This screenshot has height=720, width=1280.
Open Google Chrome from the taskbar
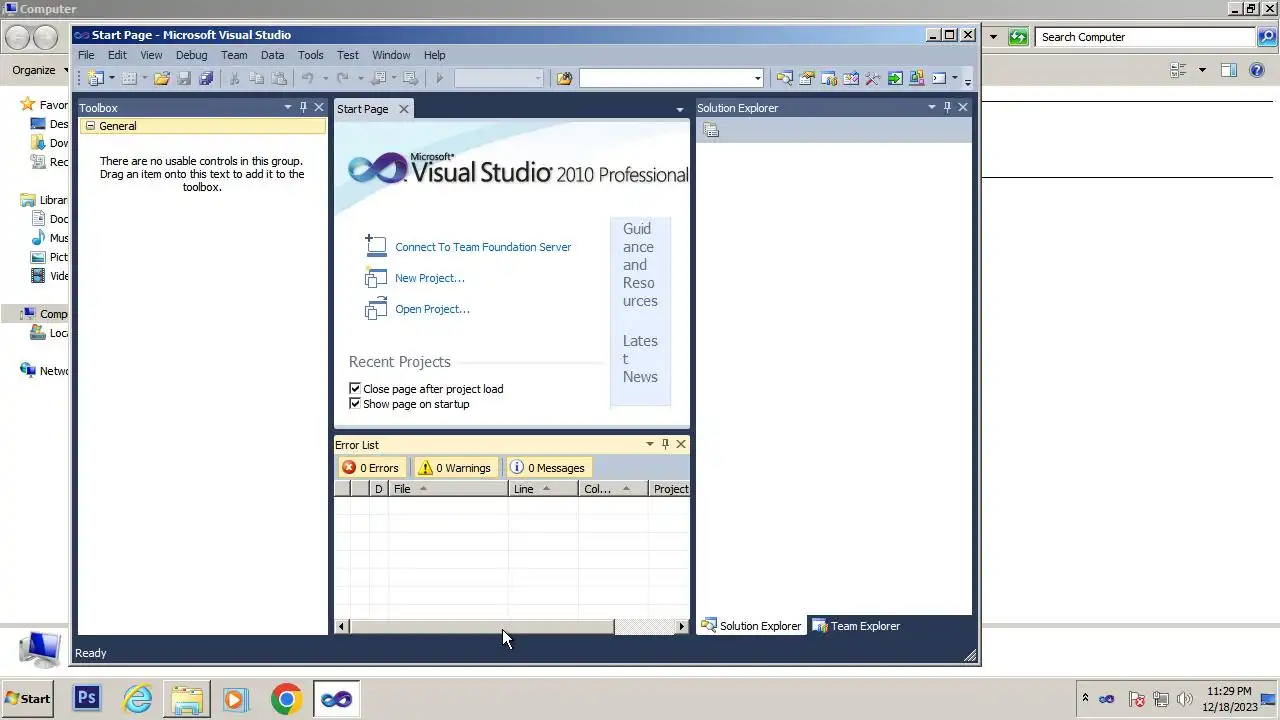(286, 698)
